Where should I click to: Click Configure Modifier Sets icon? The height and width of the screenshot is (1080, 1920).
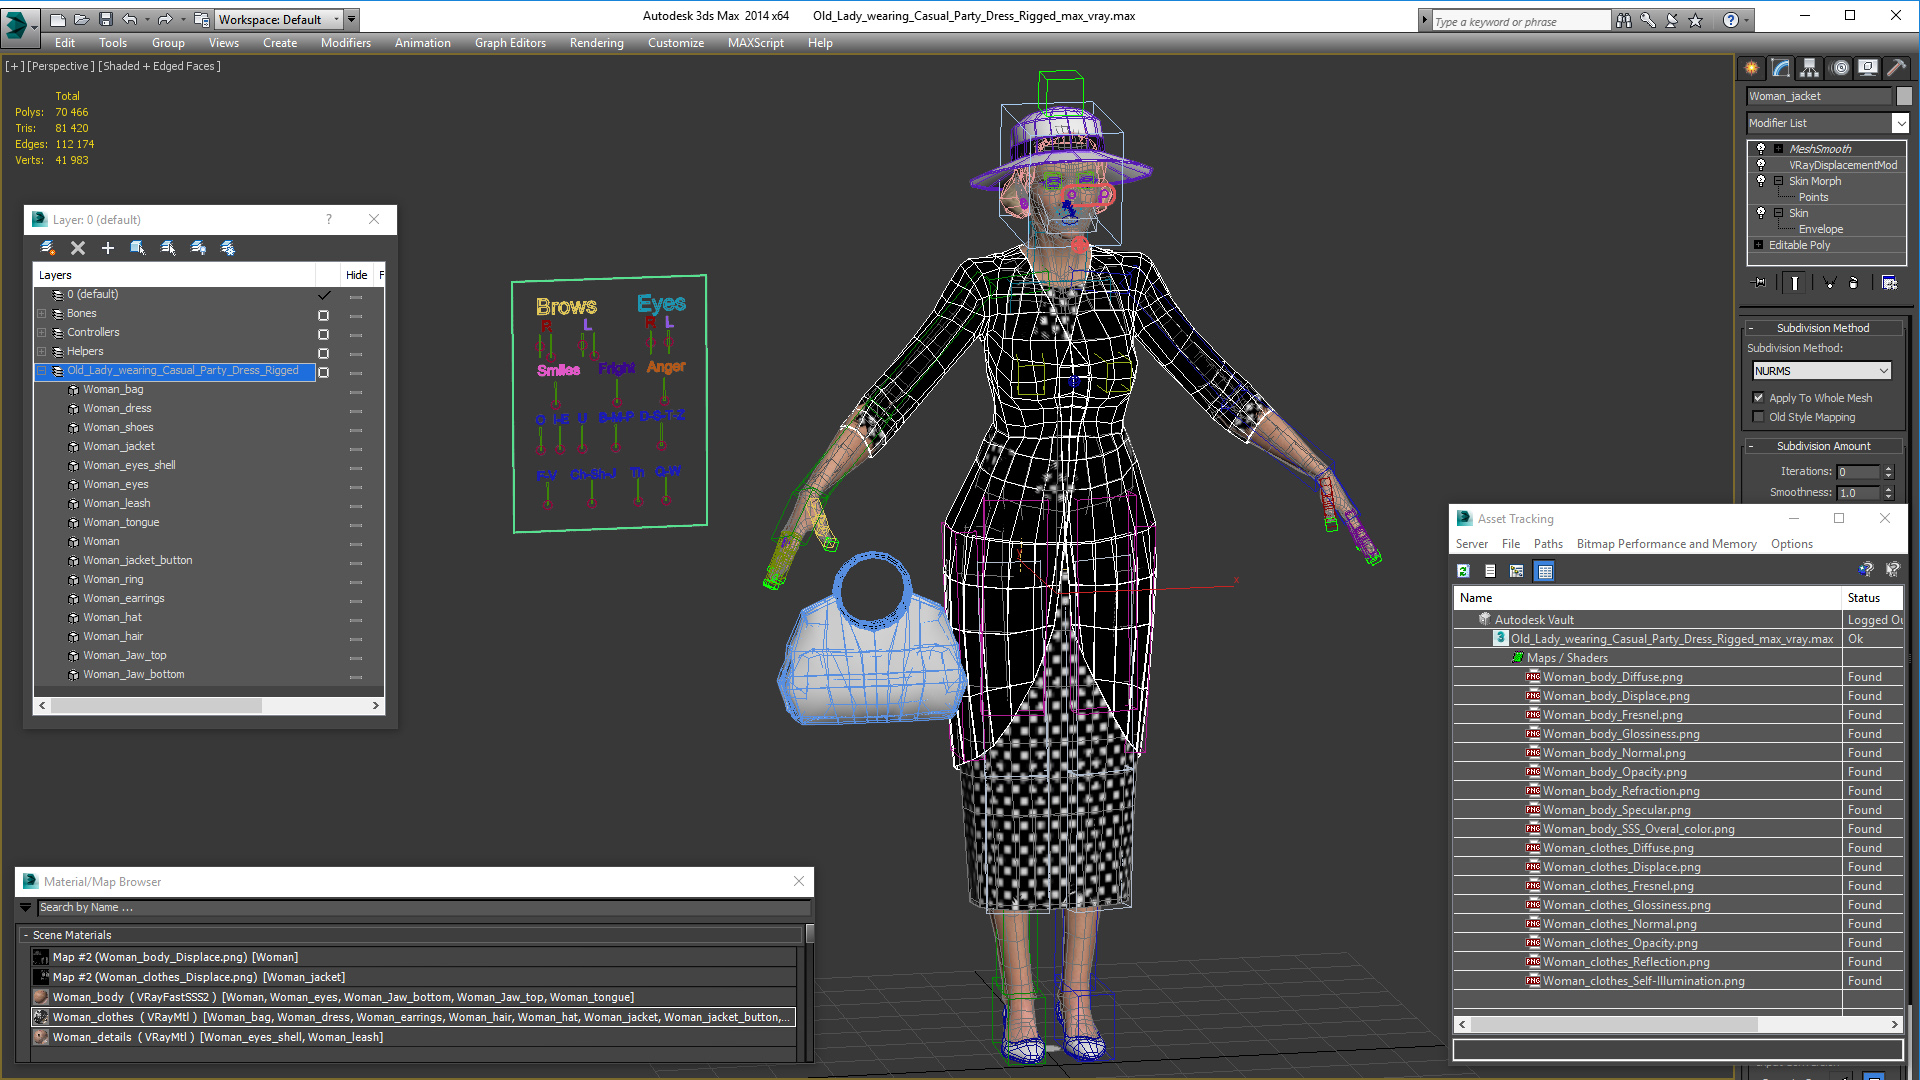pyautogui.click(x=1889, y=283)
